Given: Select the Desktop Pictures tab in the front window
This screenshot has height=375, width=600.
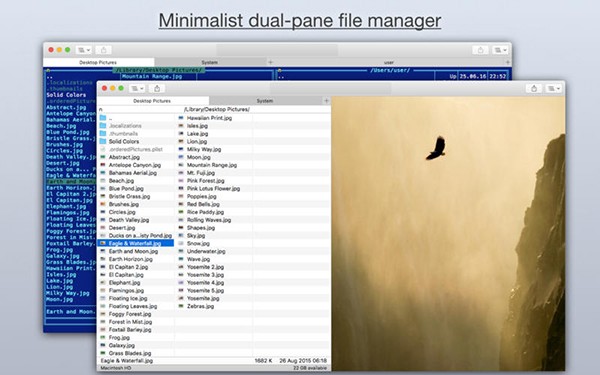Looking at the screenshot, I should click(152, 101).
